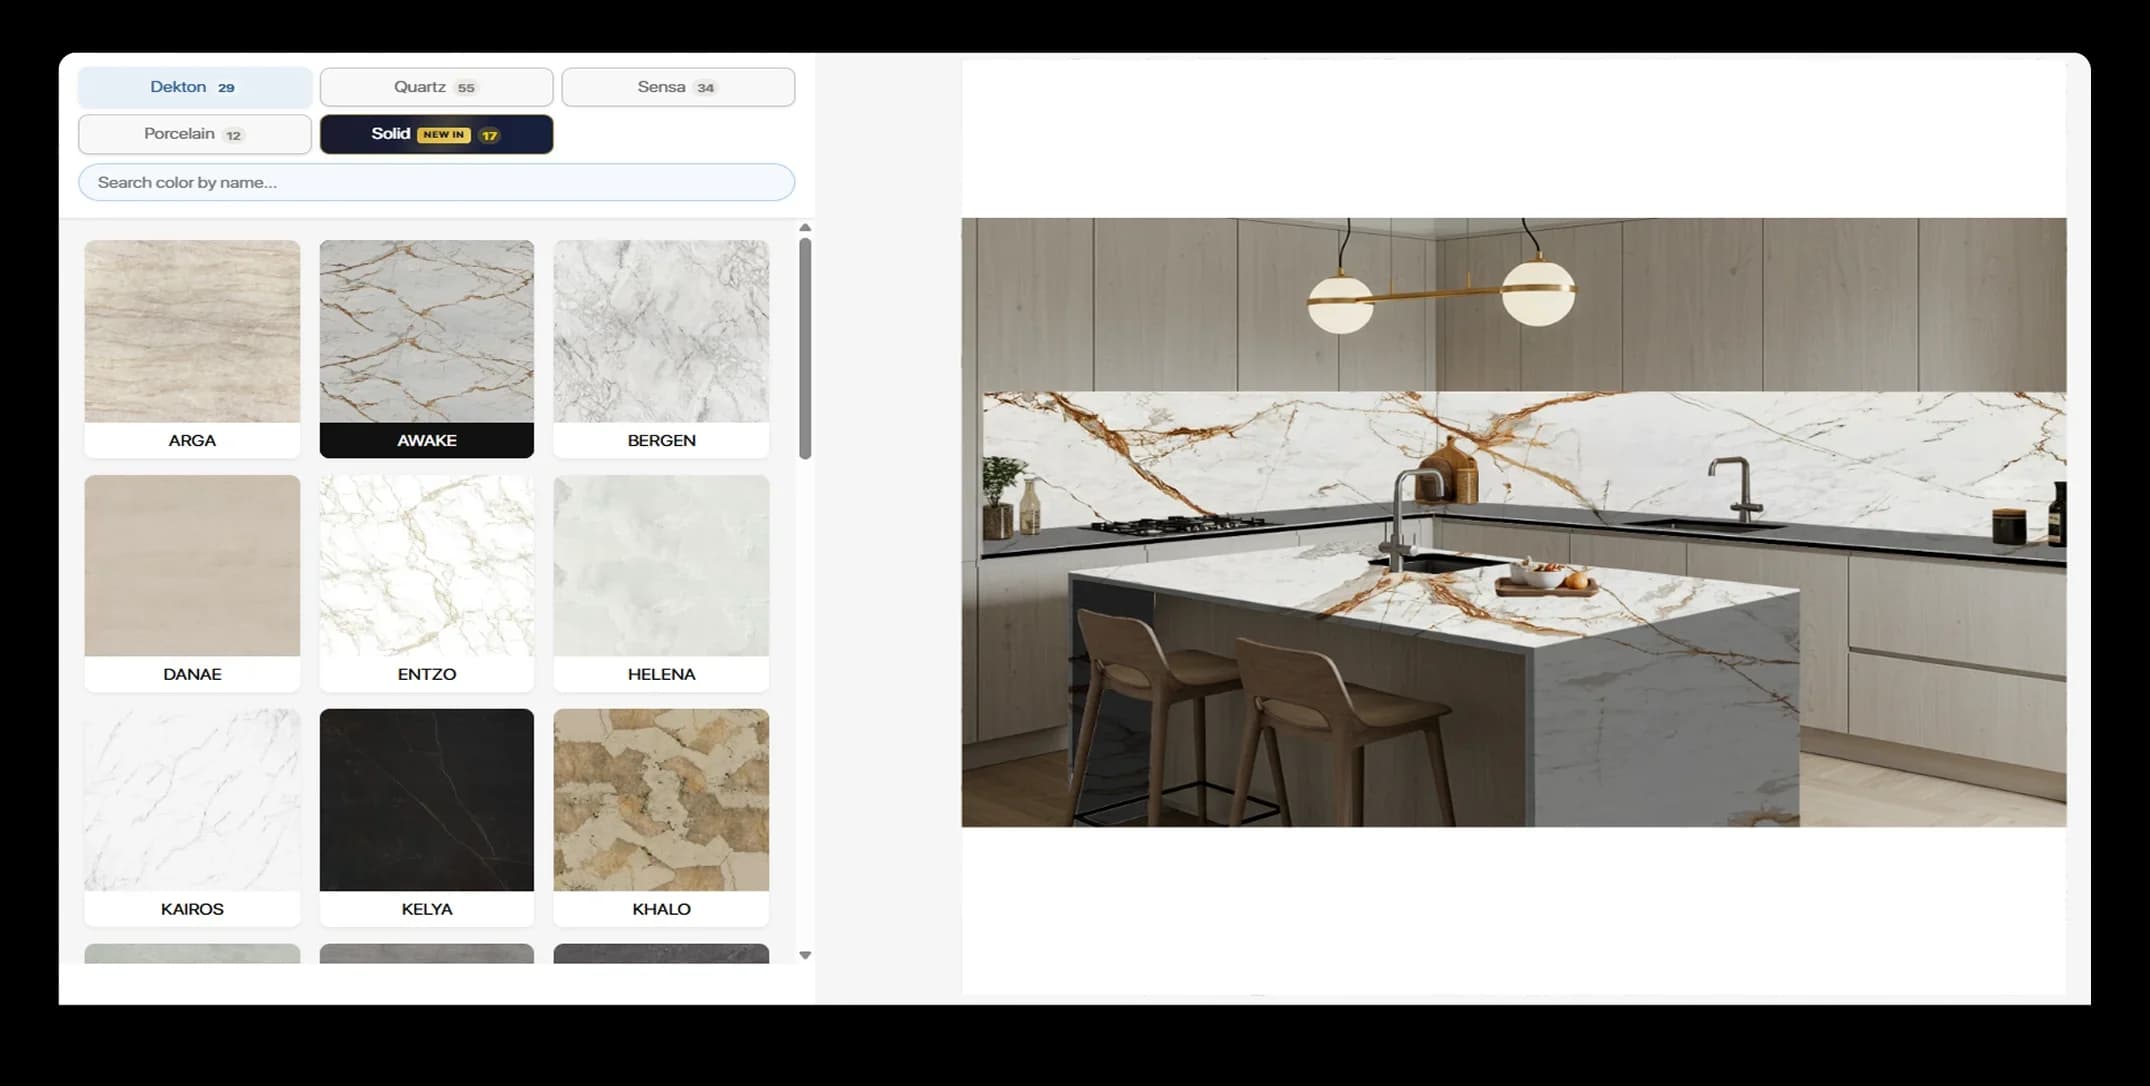2150x1086 pixels.
Task: Click the scrollbar up arrow in swatch list
Action: pyautogui.click(x=805, y=228)
